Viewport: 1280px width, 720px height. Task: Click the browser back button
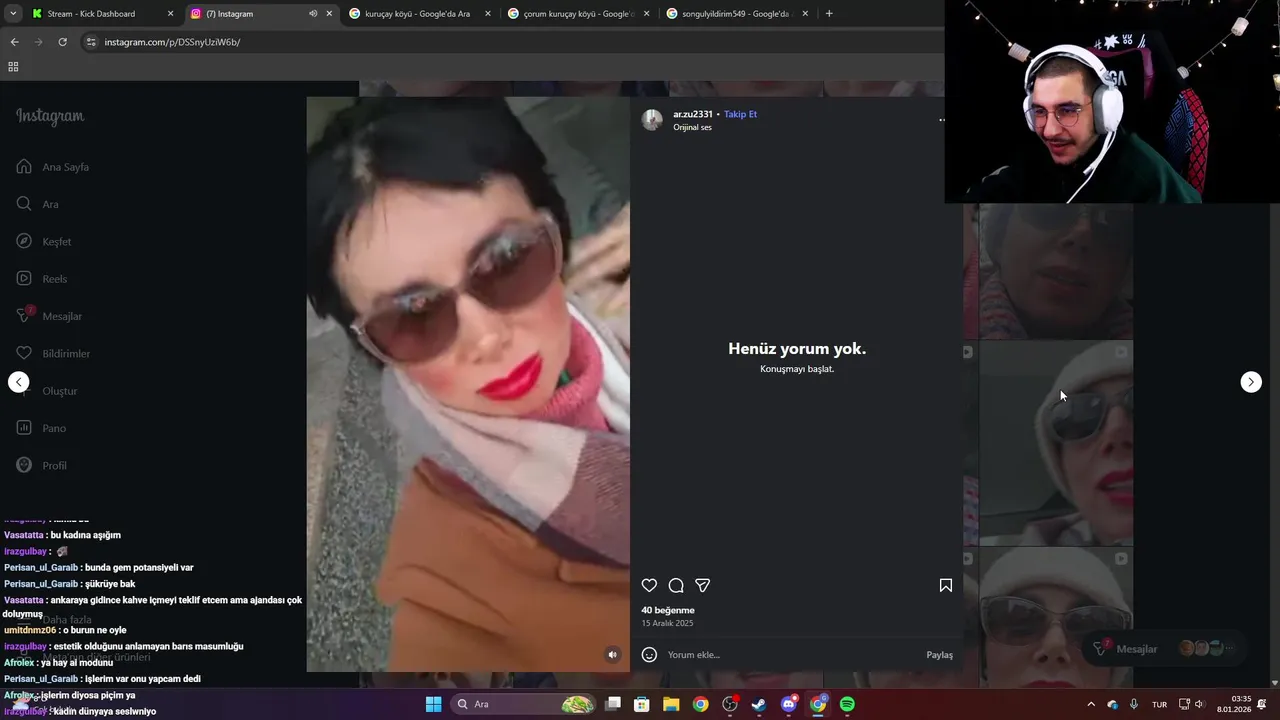[x=14, y=42]
